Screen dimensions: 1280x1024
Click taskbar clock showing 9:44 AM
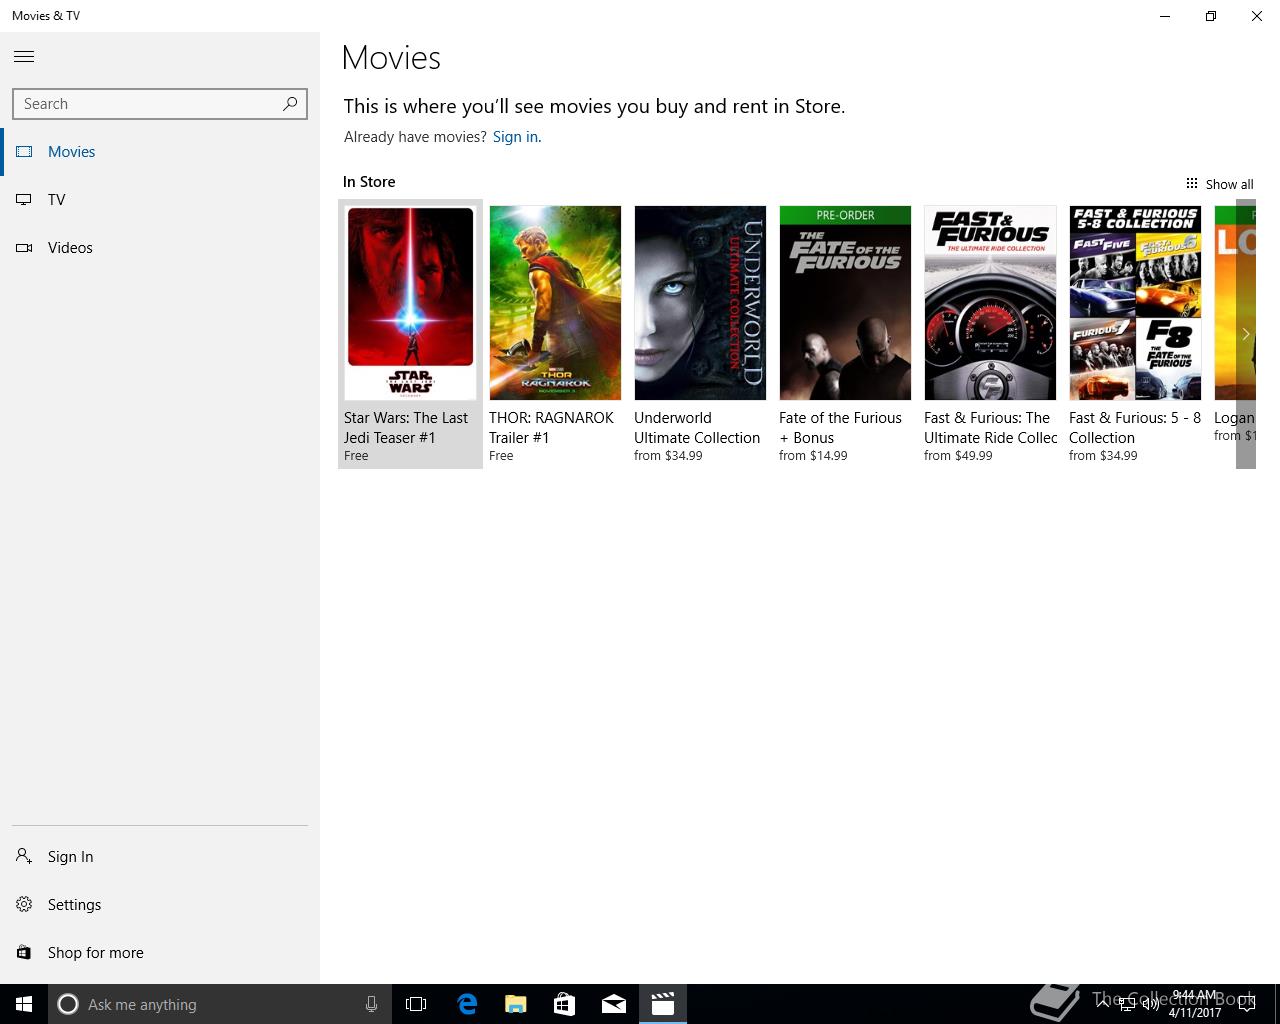pos(1195,1004)
